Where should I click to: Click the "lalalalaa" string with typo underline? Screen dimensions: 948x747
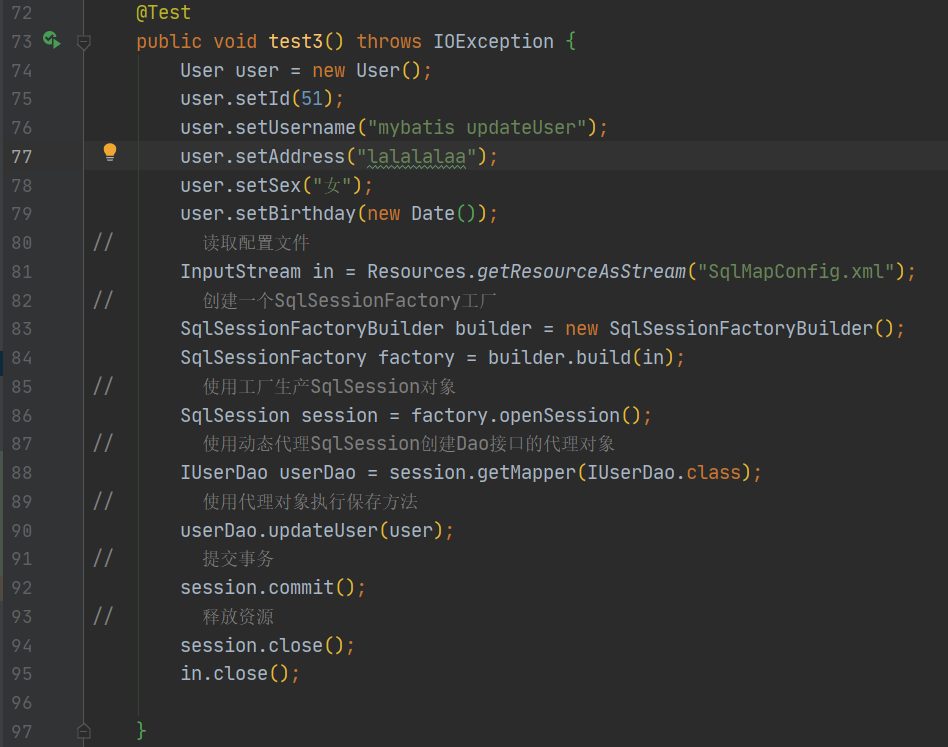417,157
